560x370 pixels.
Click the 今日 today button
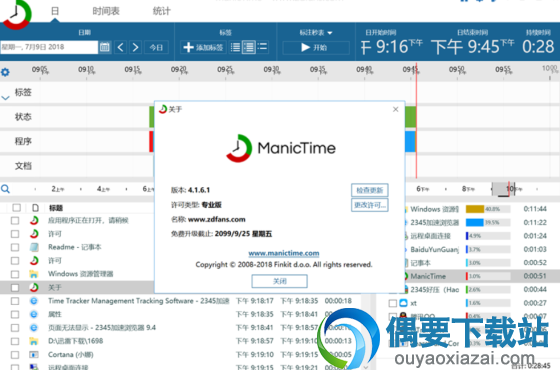click(156, 47)
